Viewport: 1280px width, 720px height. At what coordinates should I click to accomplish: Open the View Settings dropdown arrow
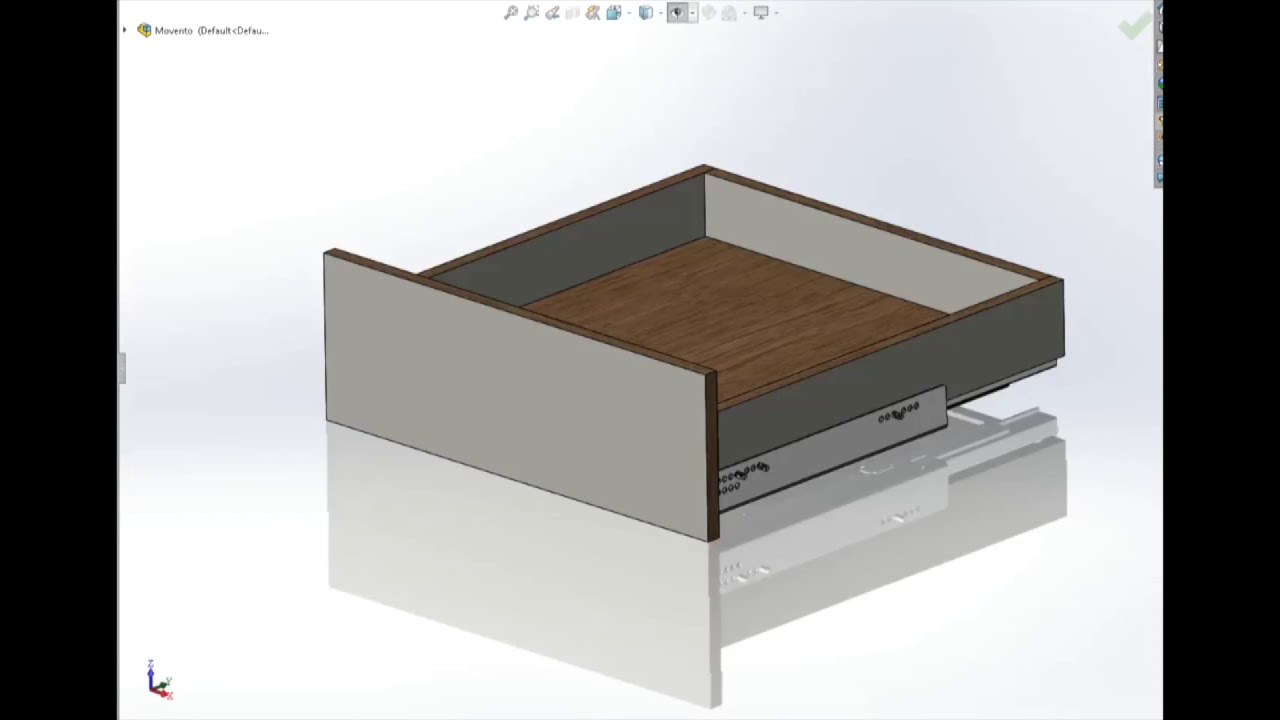pyautogui.click(x=776, y=13)
